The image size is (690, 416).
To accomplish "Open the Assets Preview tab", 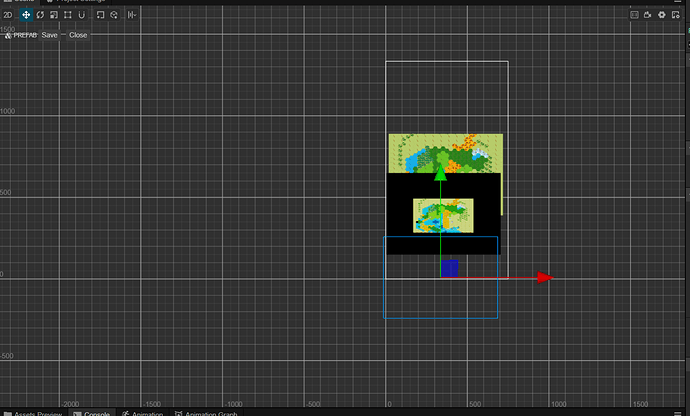I will point(33,413).
